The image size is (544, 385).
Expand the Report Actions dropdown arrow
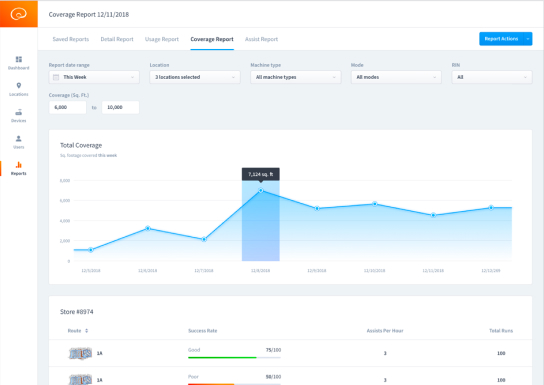[x=528, y=39]
